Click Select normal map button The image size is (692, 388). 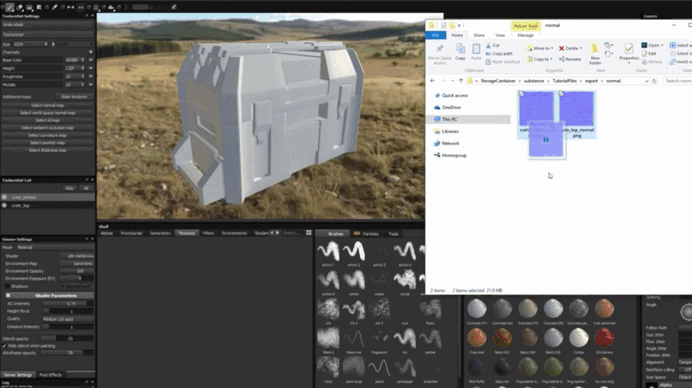(48, 105)
